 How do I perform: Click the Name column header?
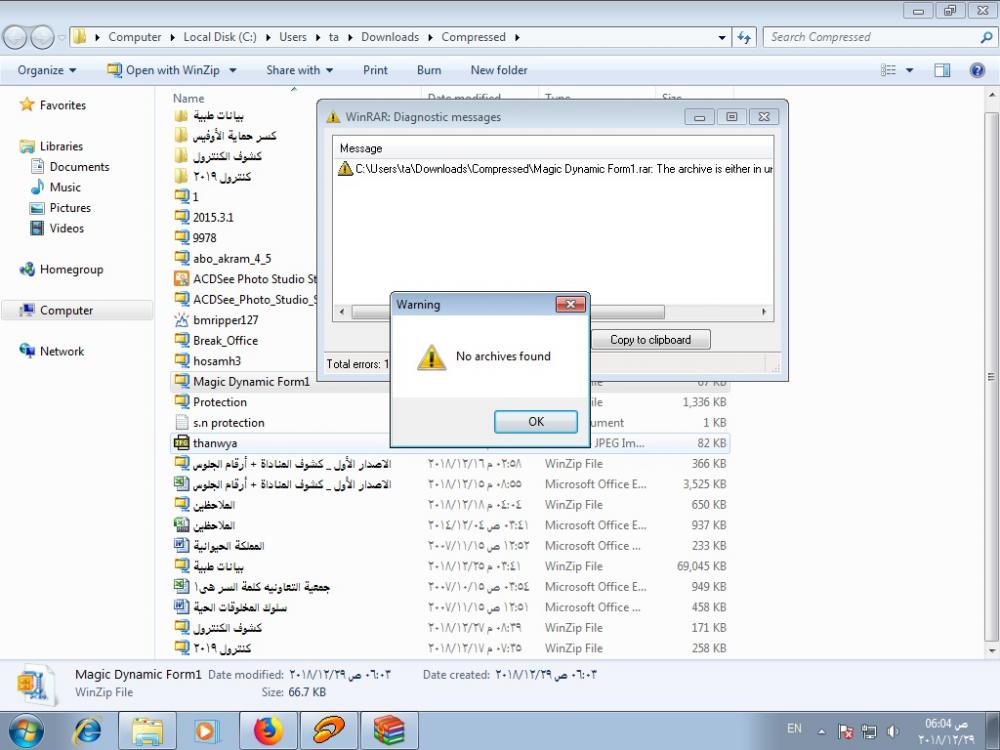pyautogui.click(x=189, y=98)
